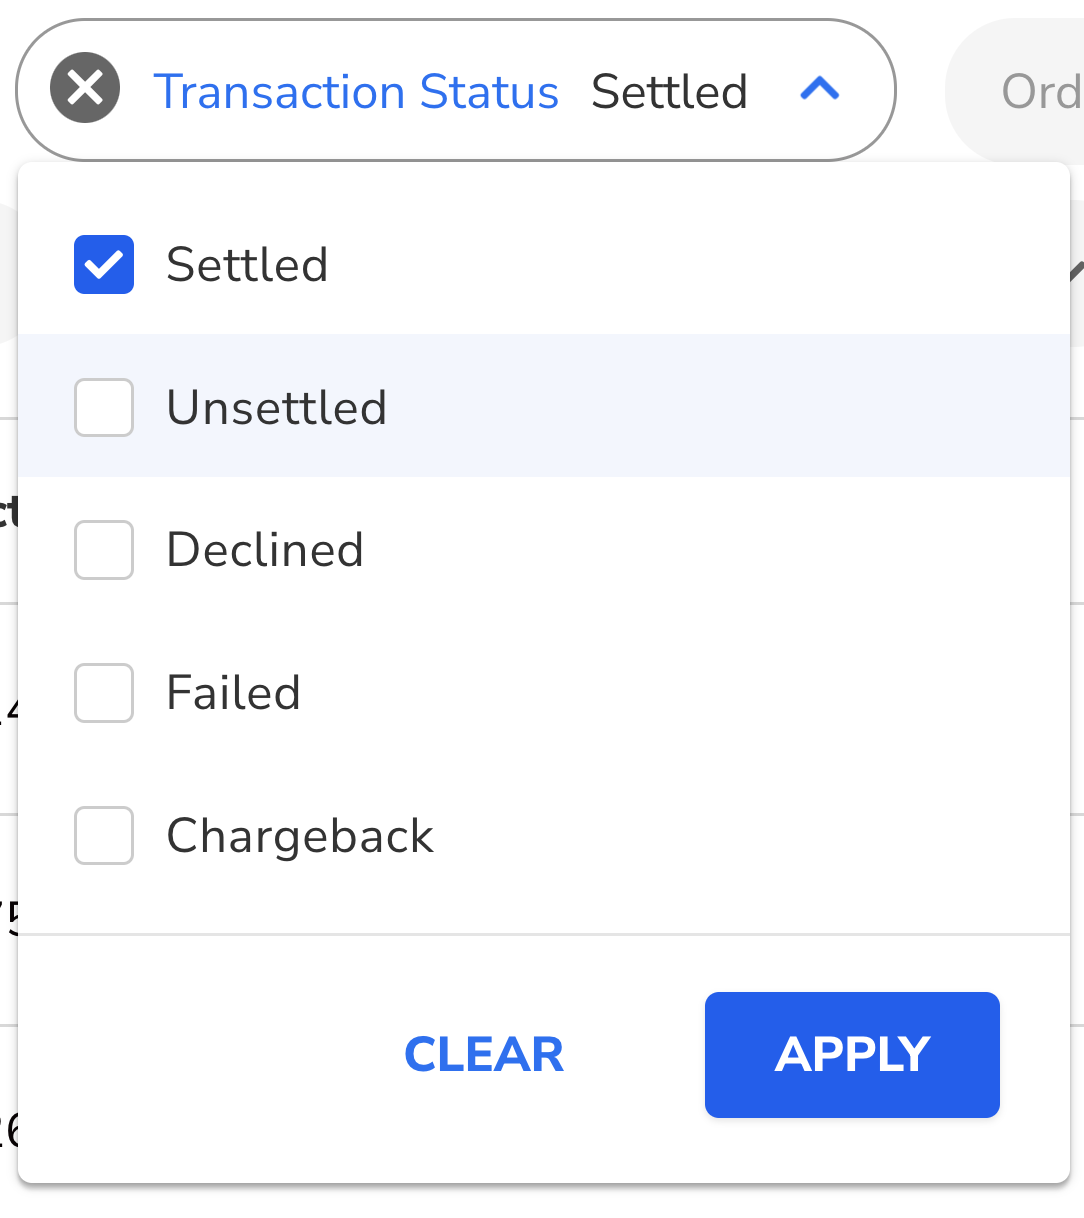The height and width of the screenshot is (1218, 1084).
Task: Open the partially visible Order filter pill
Action: 1040,91
